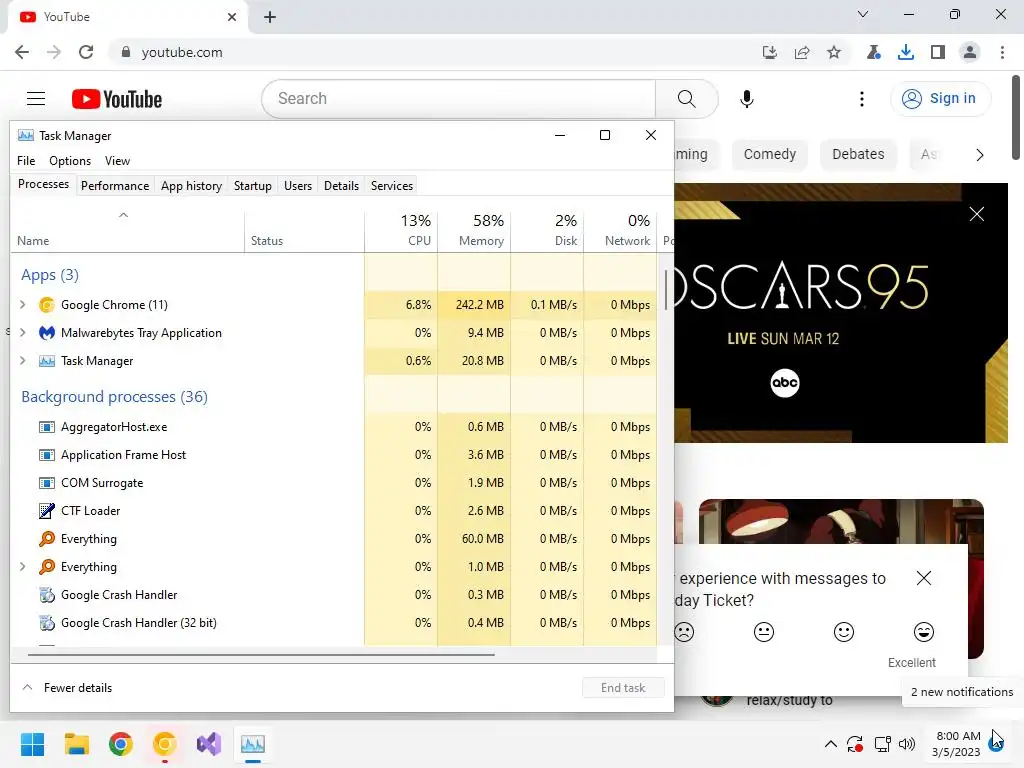Toggle Chrome side panel
The image size is (1024, 768).
[938, 52]
